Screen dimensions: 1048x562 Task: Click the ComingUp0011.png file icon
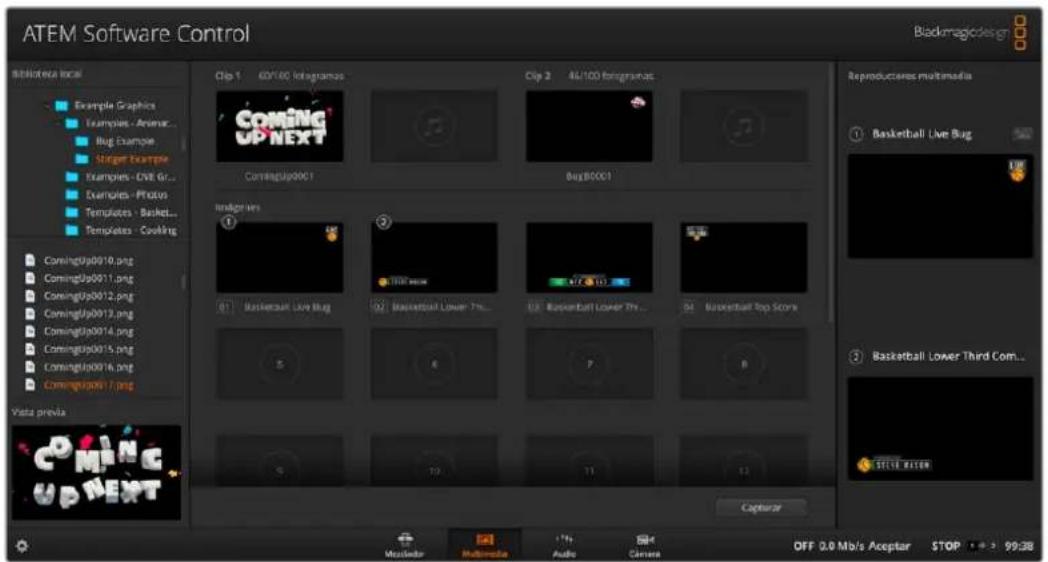point(30,278)
